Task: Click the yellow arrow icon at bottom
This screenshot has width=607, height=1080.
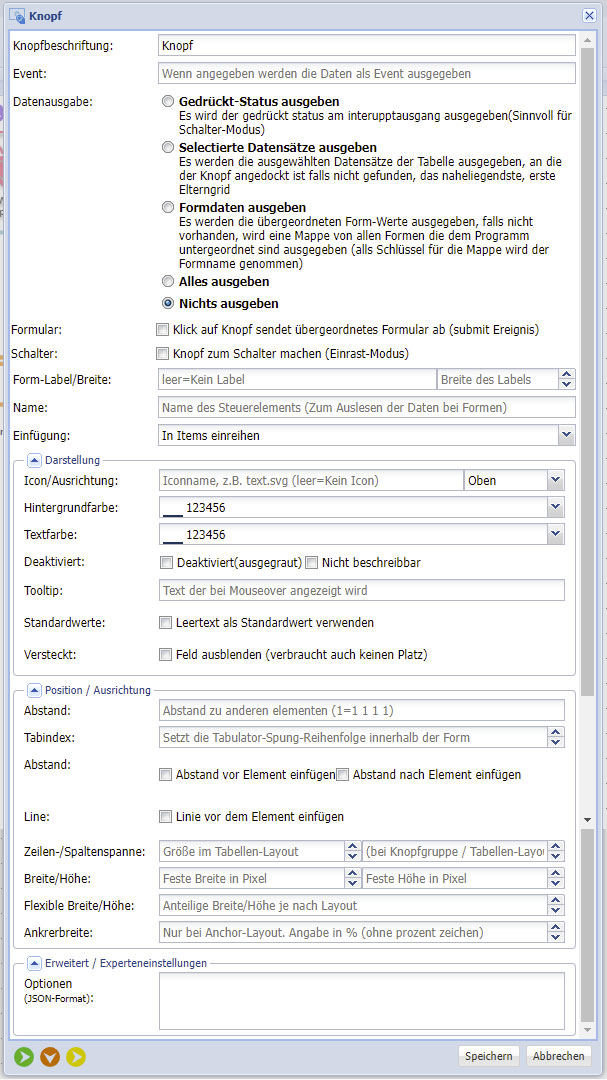Action: point(76,1056)
